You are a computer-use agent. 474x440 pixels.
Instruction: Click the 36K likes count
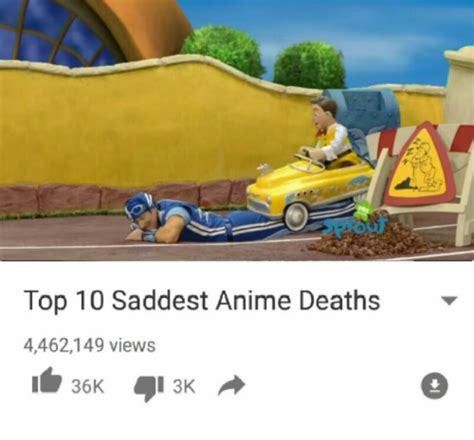pyautogui.click(x=88, y=386)
